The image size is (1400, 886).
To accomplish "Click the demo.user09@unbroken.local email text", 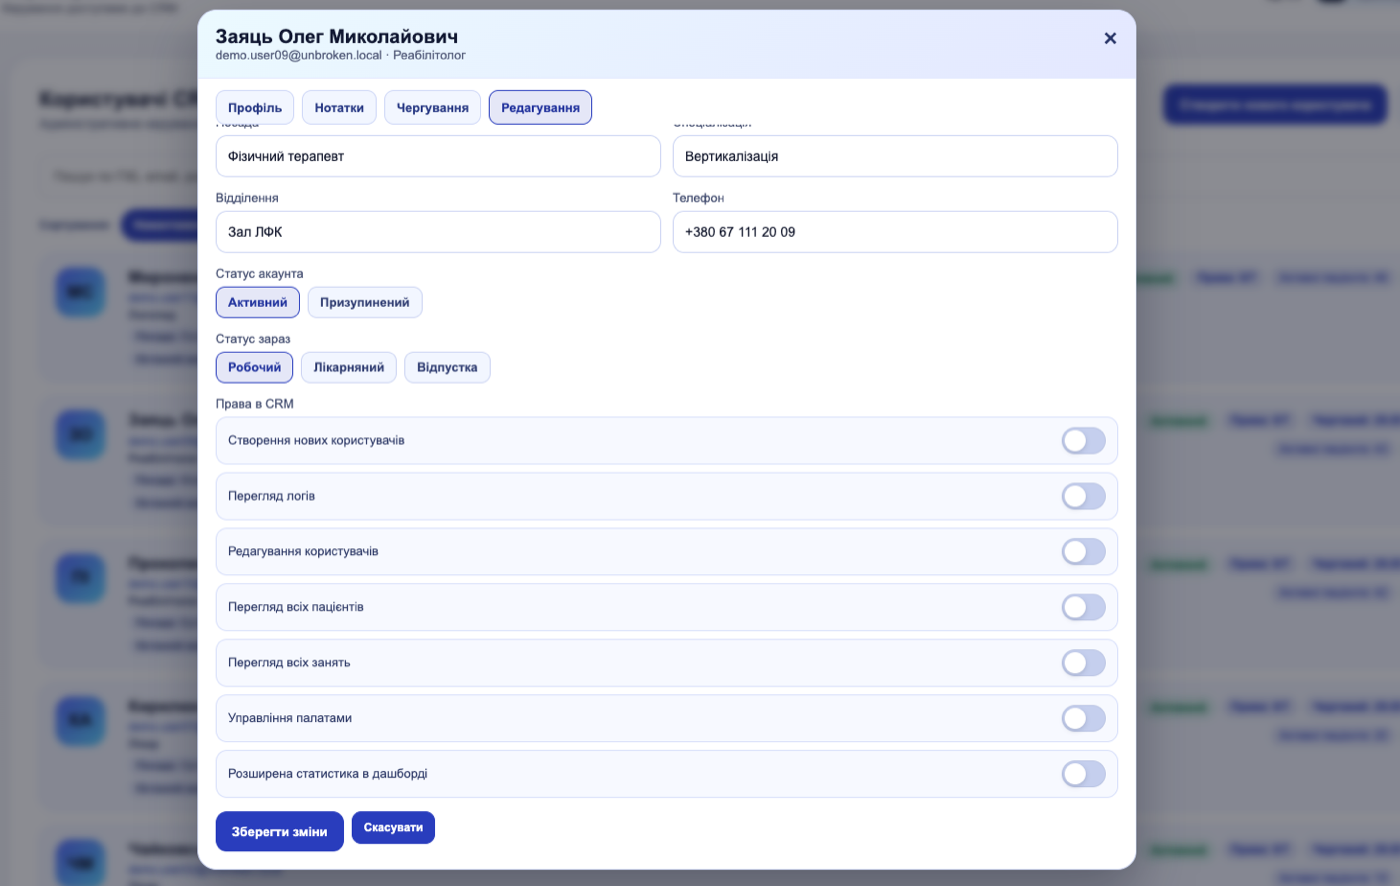I will 299,56.
